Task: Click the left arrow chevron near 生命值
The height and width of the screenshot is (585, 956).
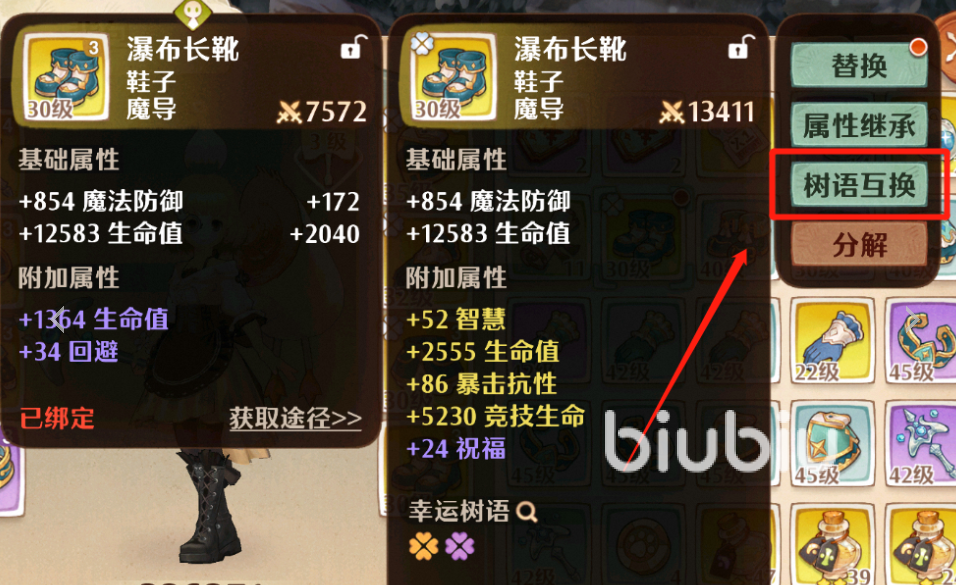Action: tap(58, 318)
